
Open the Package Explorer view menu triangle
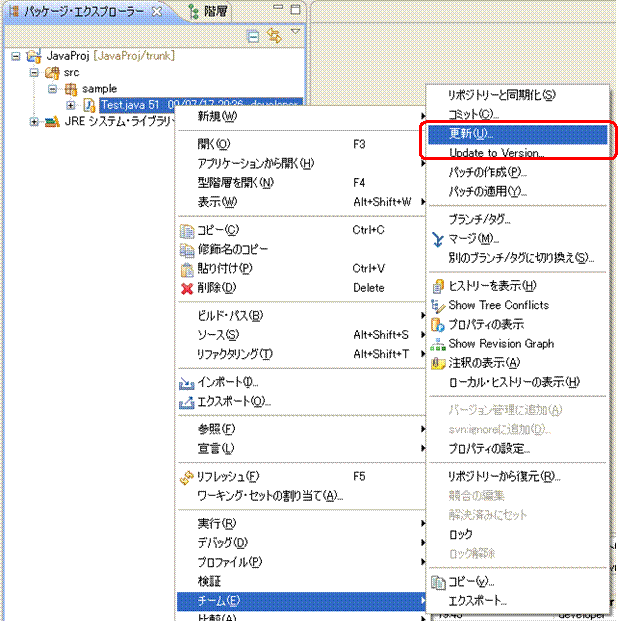tap(295, 32)
